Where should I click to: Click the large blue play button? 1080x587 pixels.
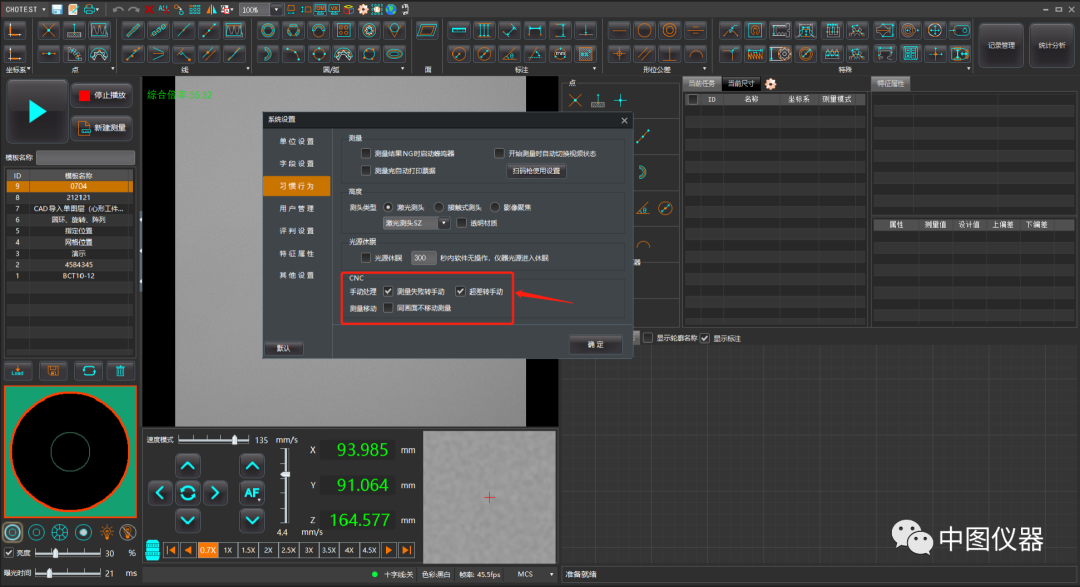point(37,111)
